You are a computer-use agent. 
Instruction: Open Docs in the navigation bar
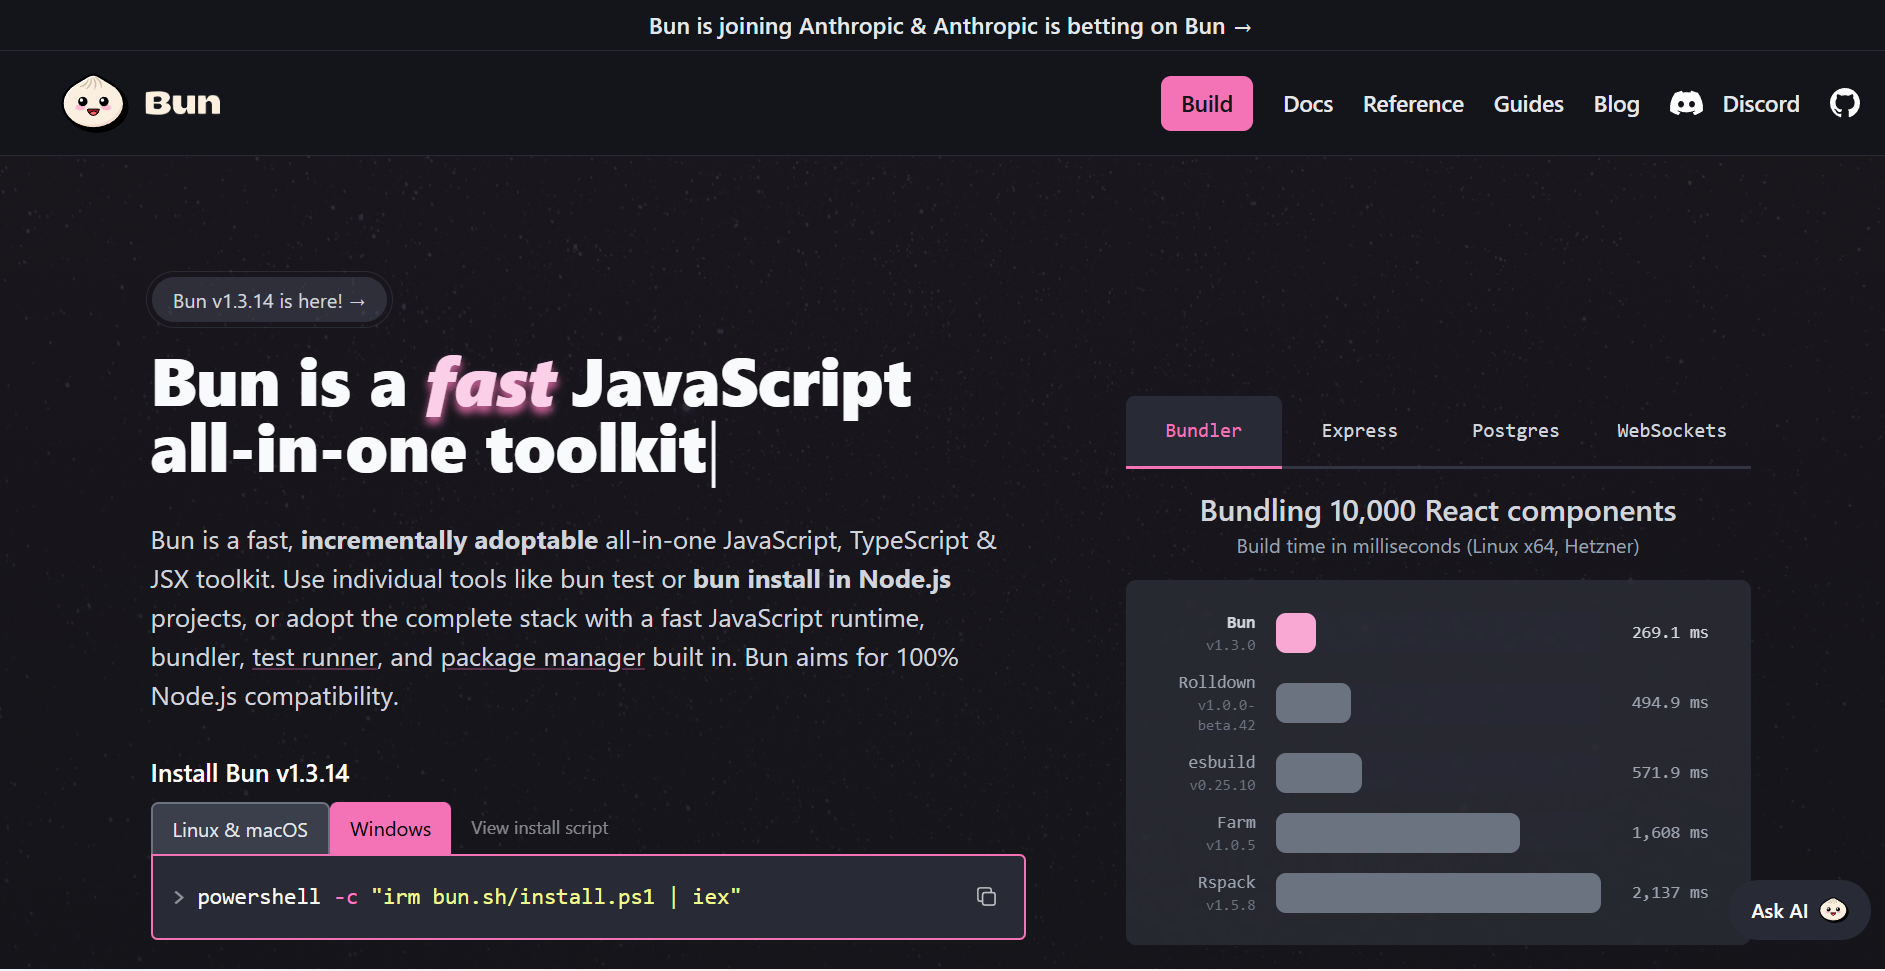coord(1308,104)
